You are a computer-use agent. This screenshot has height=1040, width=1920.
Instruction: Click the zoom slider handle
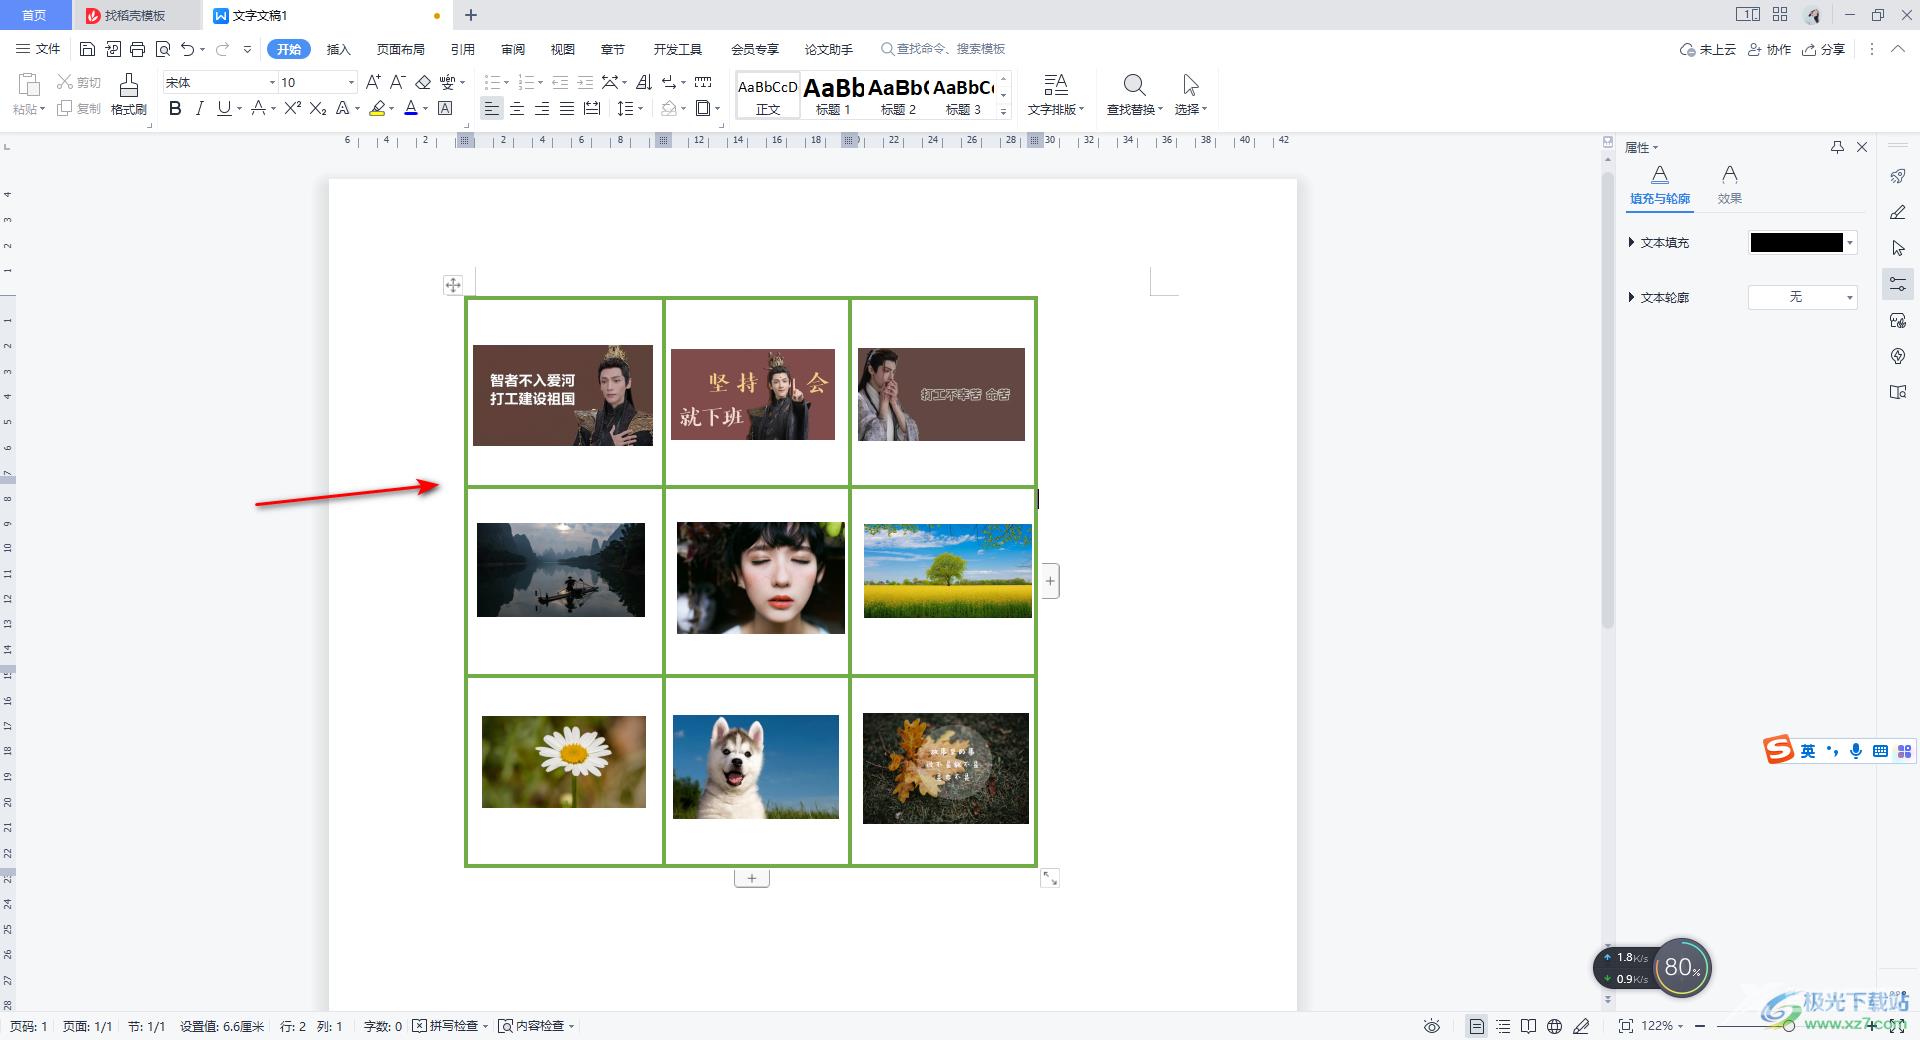tap(1789, 1026)
